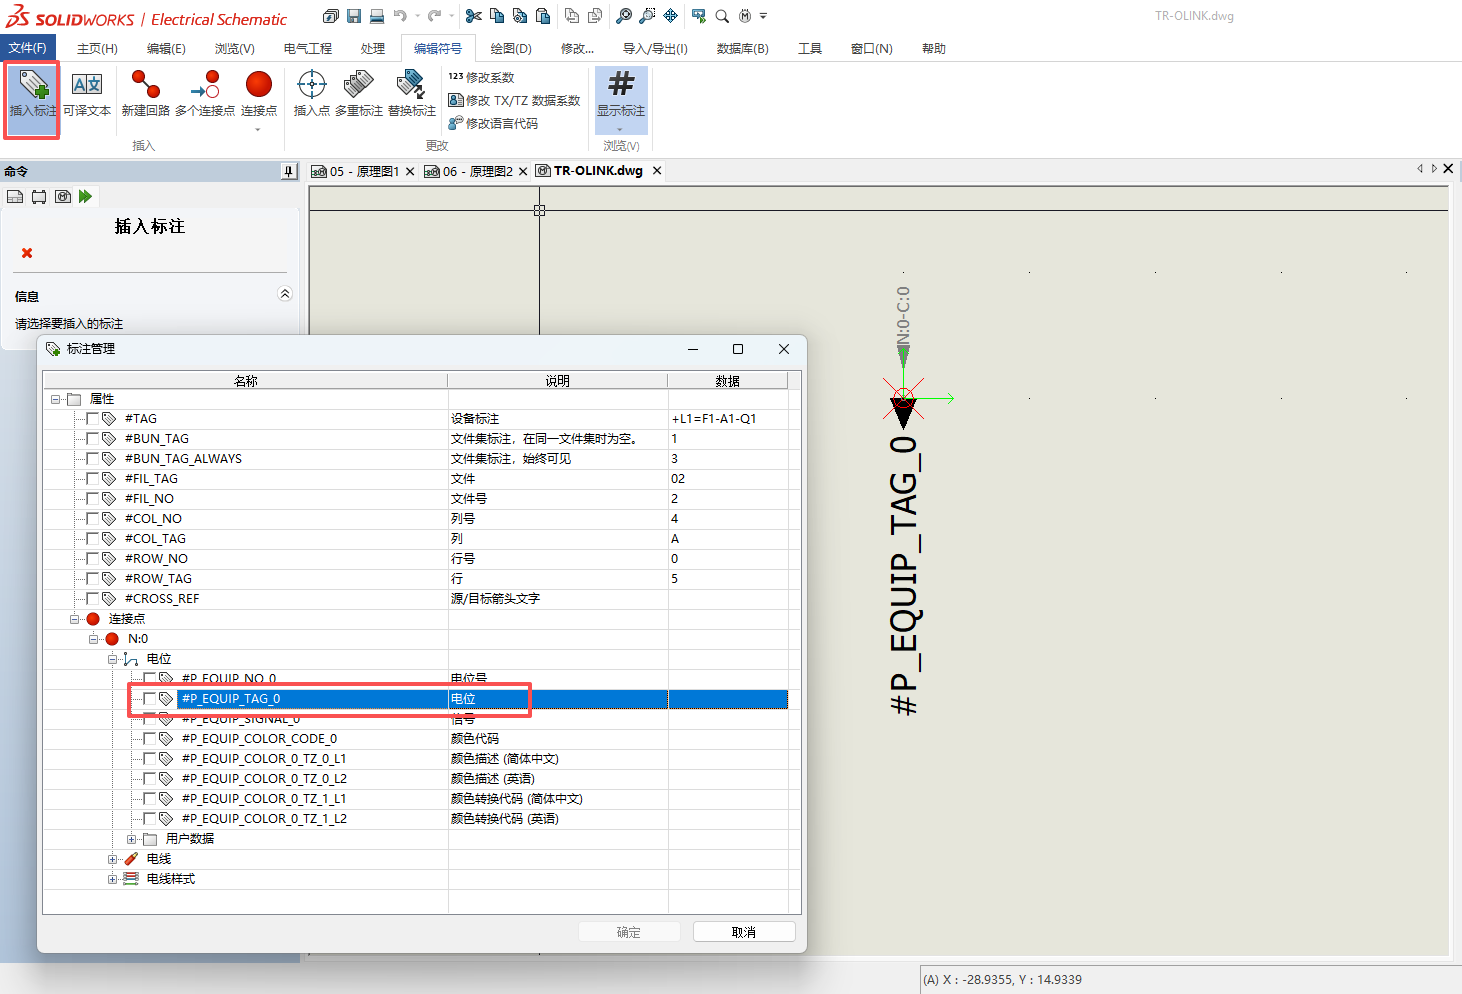Choose Multiple Connection Points (多个连接点) tool
Viewport: 1462px width, 994px height.
pos(205,88)
